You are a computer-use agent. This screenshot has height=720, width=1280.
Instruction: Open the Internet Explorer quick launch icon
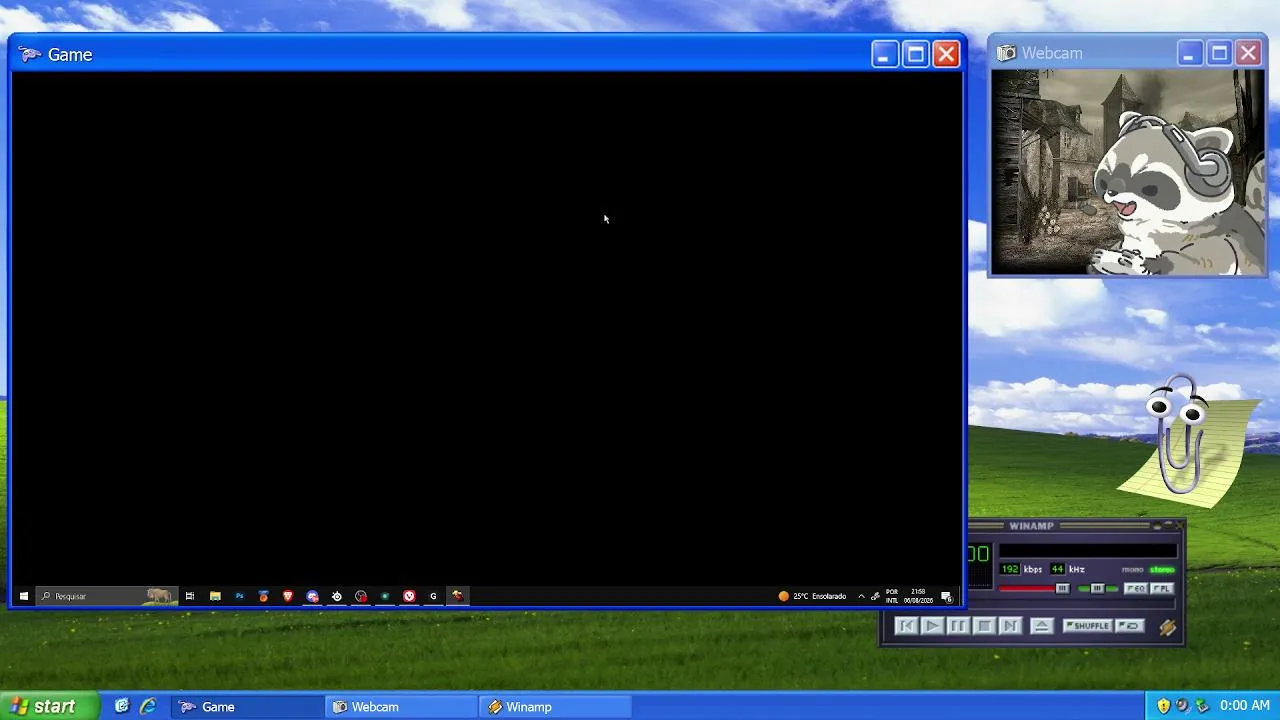click(147, 706)
